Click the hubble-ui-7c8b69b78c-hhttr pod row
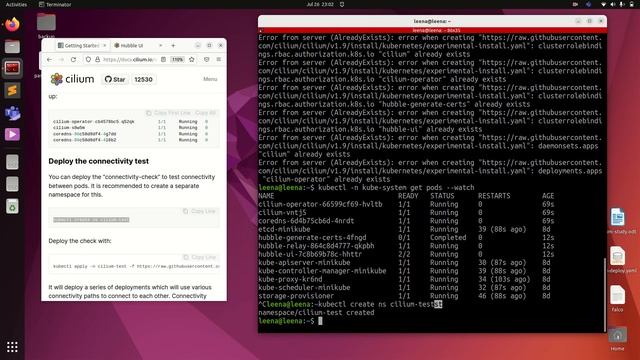 click(406, 254)
